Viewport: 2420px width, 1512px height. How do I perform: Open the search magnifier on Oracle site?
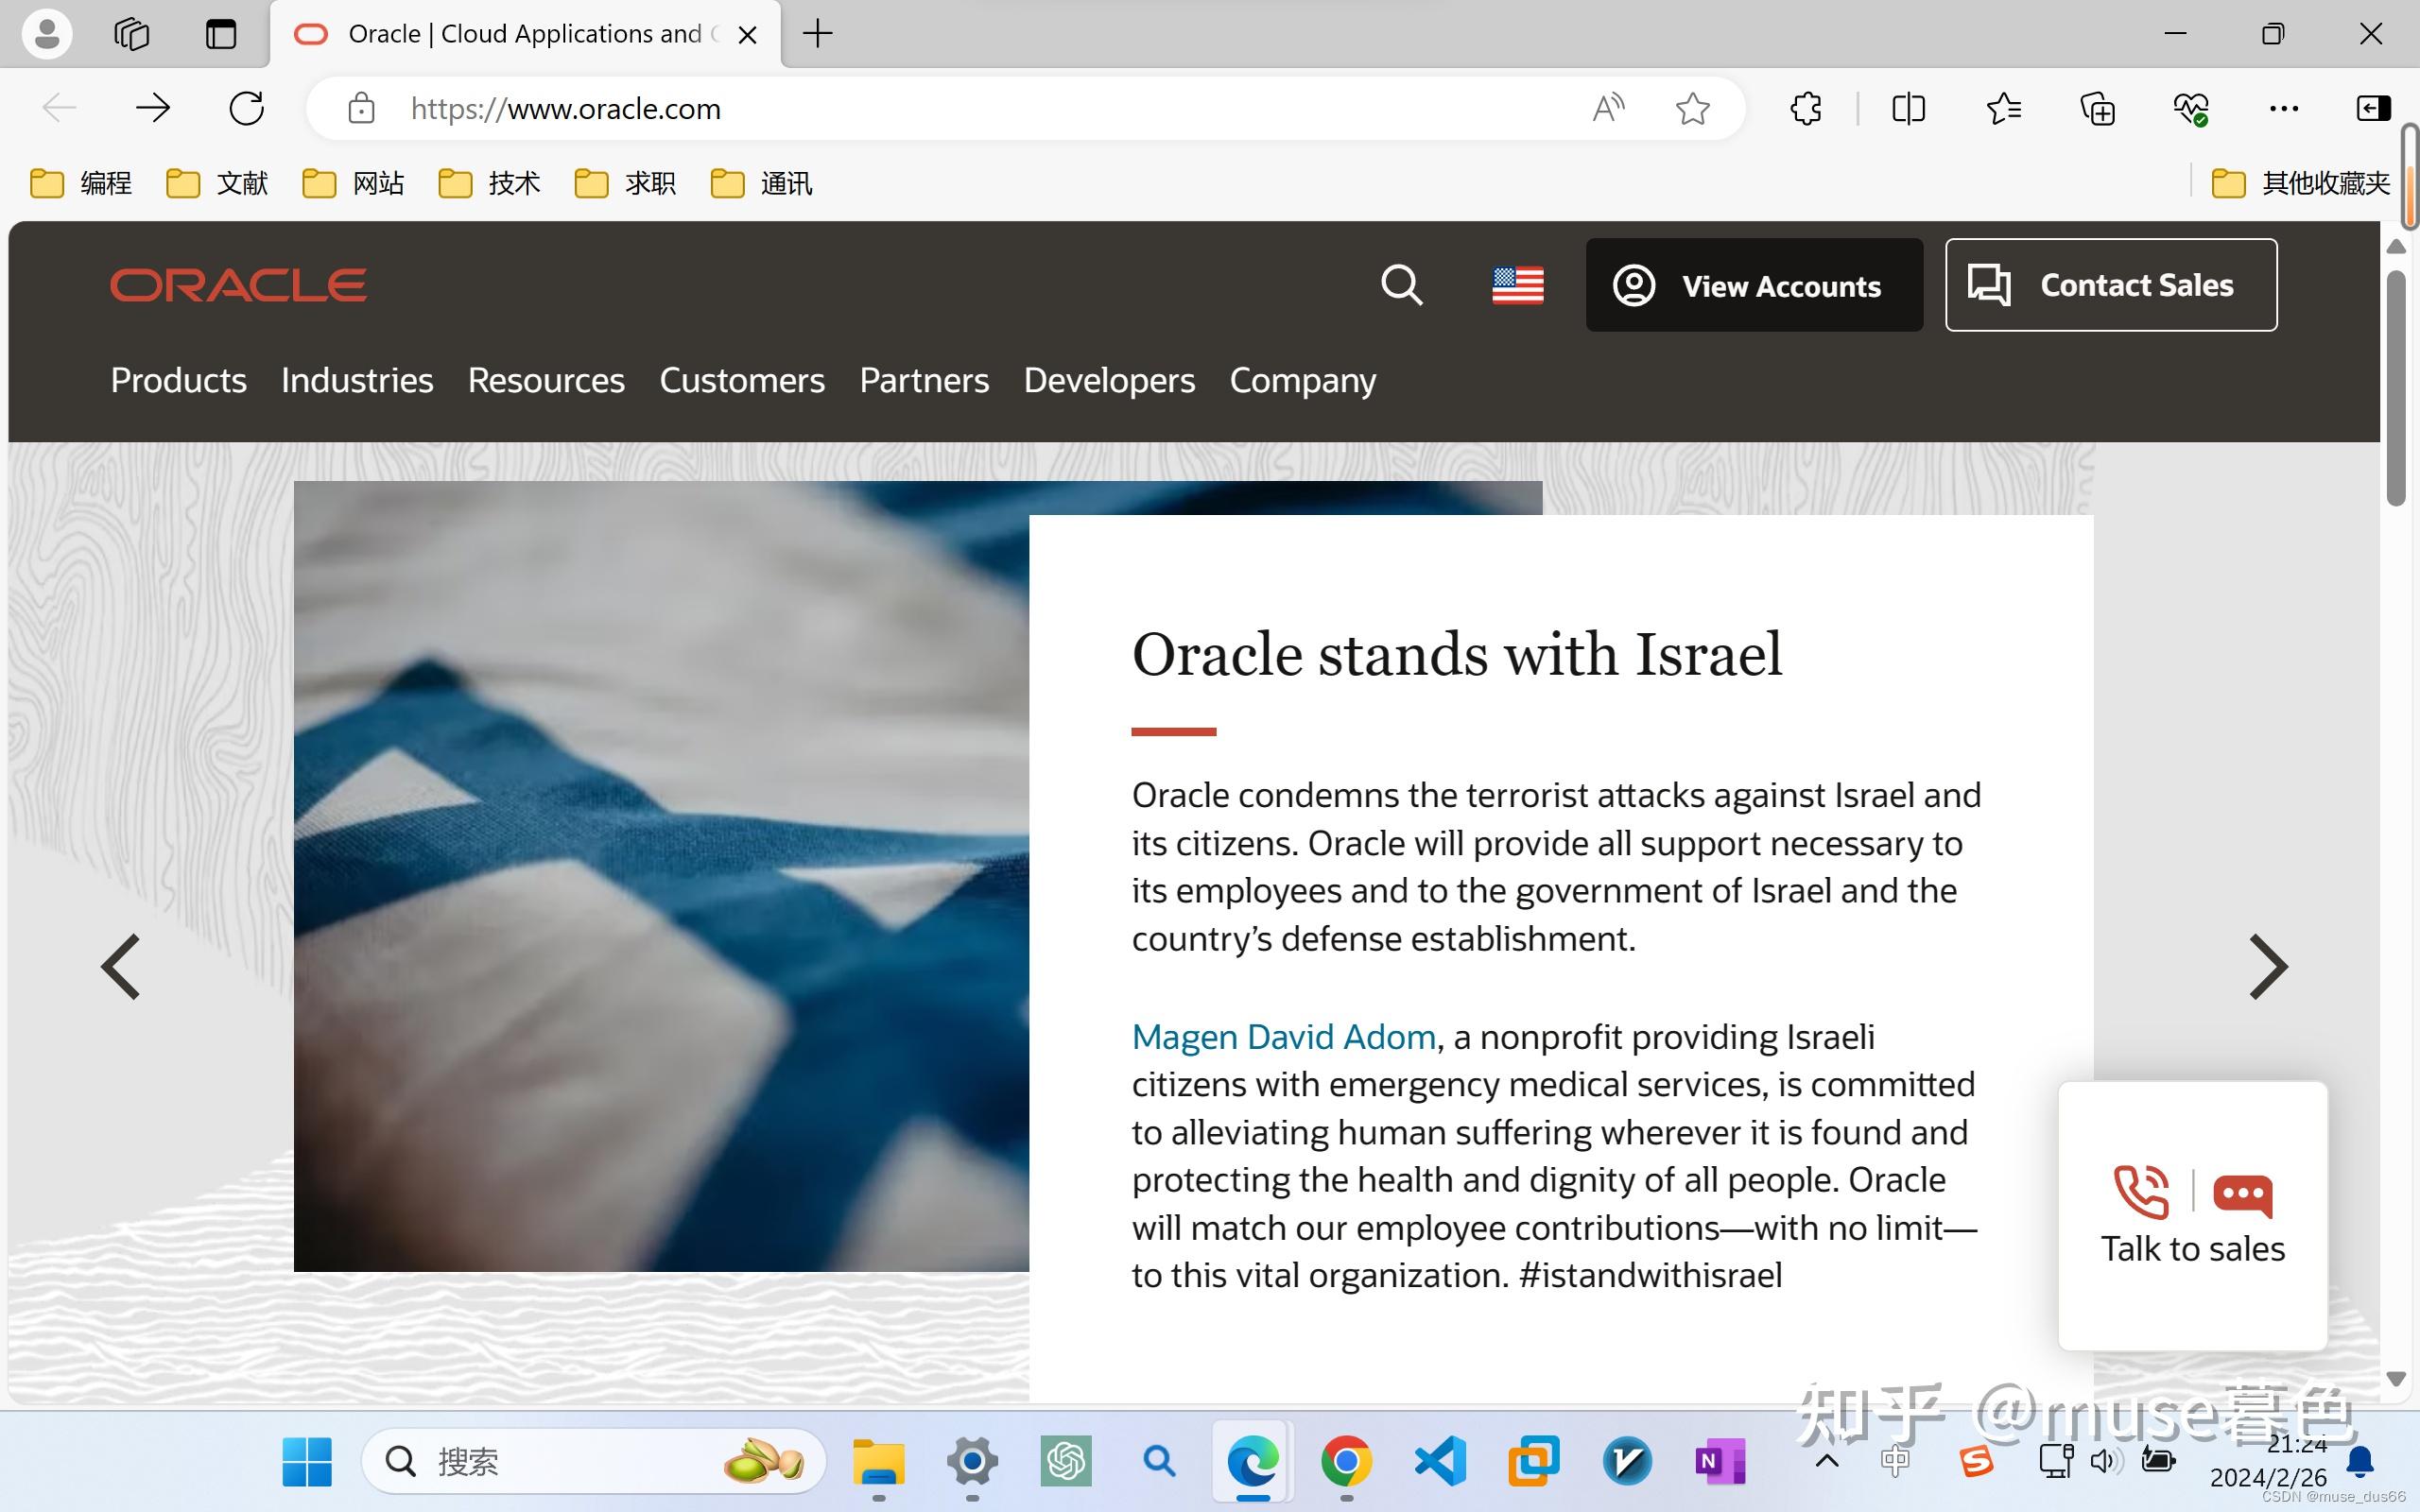click(x=1401, y=286)
